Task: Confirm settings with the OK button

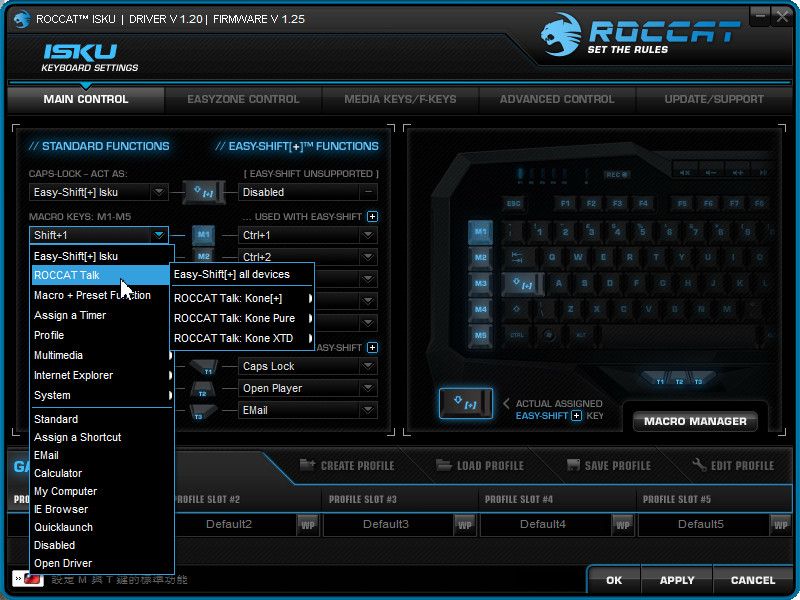Action: click(x=614, y=580)
